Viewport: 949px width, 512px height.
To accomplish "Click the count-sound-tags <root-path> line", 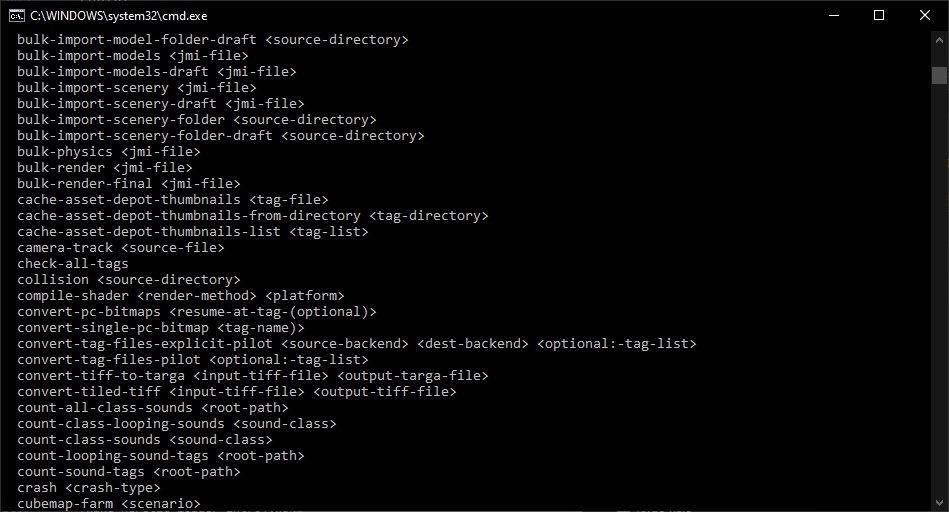I will (128, 471).
